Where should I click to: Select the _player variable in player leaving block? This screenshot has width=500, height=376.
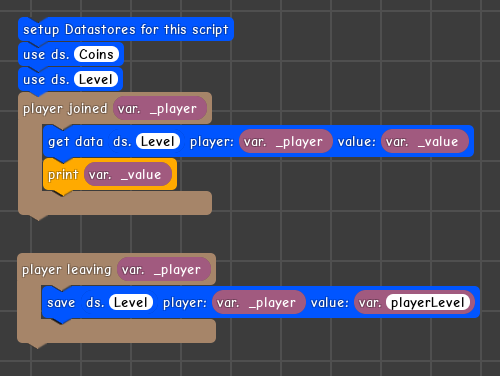164,270
